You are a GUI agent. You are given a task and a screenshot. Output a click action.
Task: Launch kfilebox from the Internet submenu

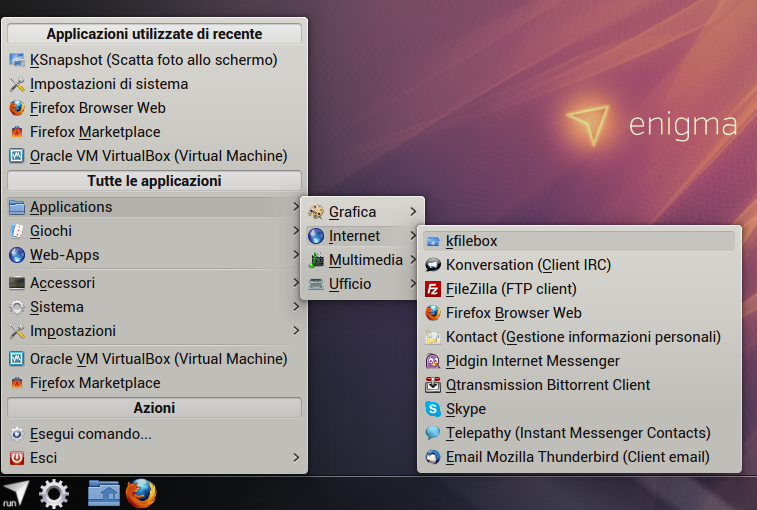pos(579,241)
